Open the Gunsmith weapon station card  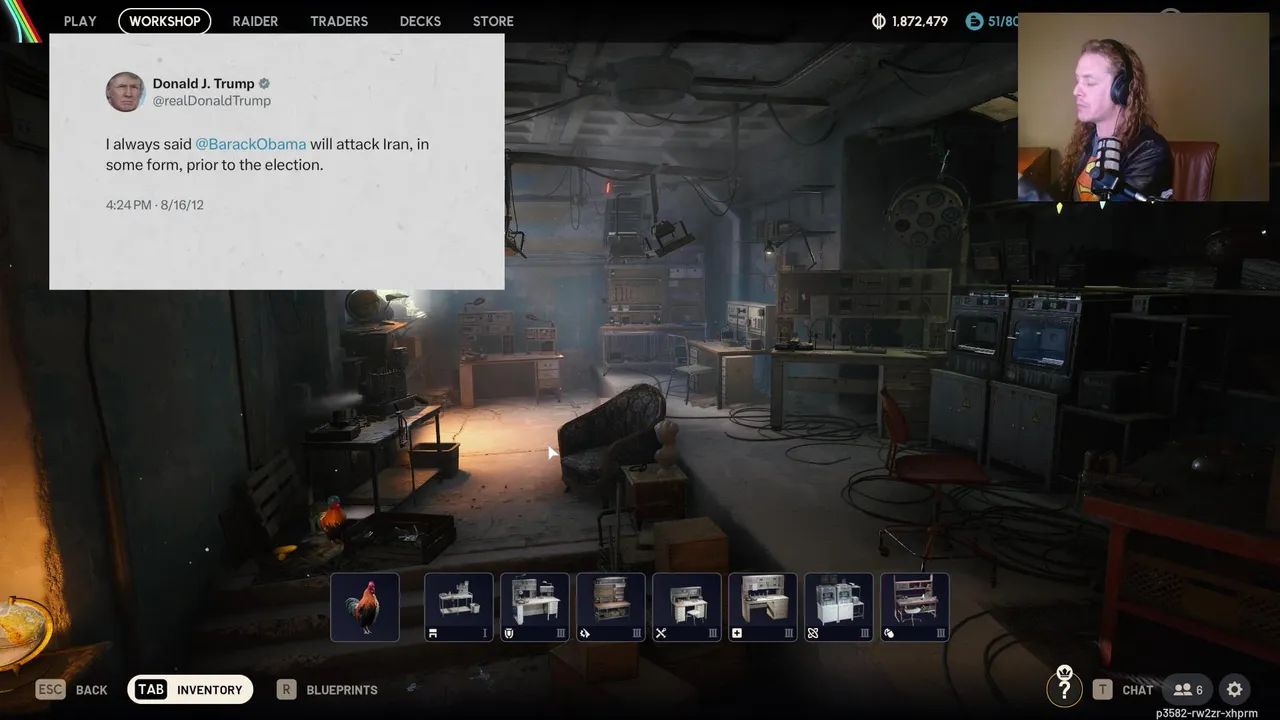pyautogui.click(x=611, y=607)
